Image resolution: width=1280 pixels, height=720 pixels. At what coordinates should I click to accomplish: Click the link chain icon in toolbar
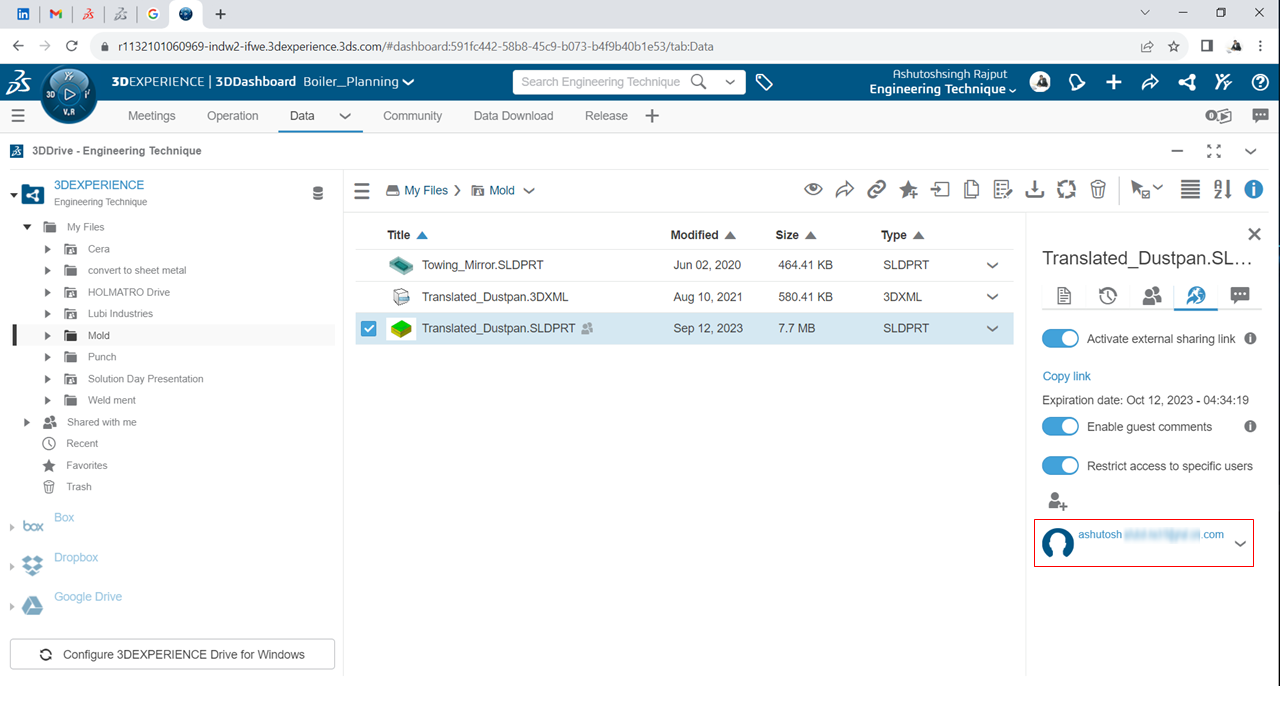pos(876,189)
